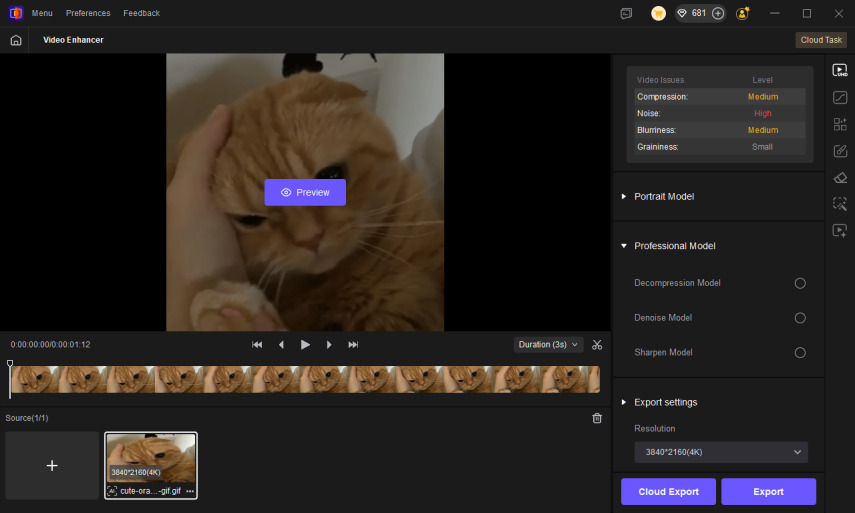
Task: Select the Decompression Model radio button
Action: pos(800,283)
